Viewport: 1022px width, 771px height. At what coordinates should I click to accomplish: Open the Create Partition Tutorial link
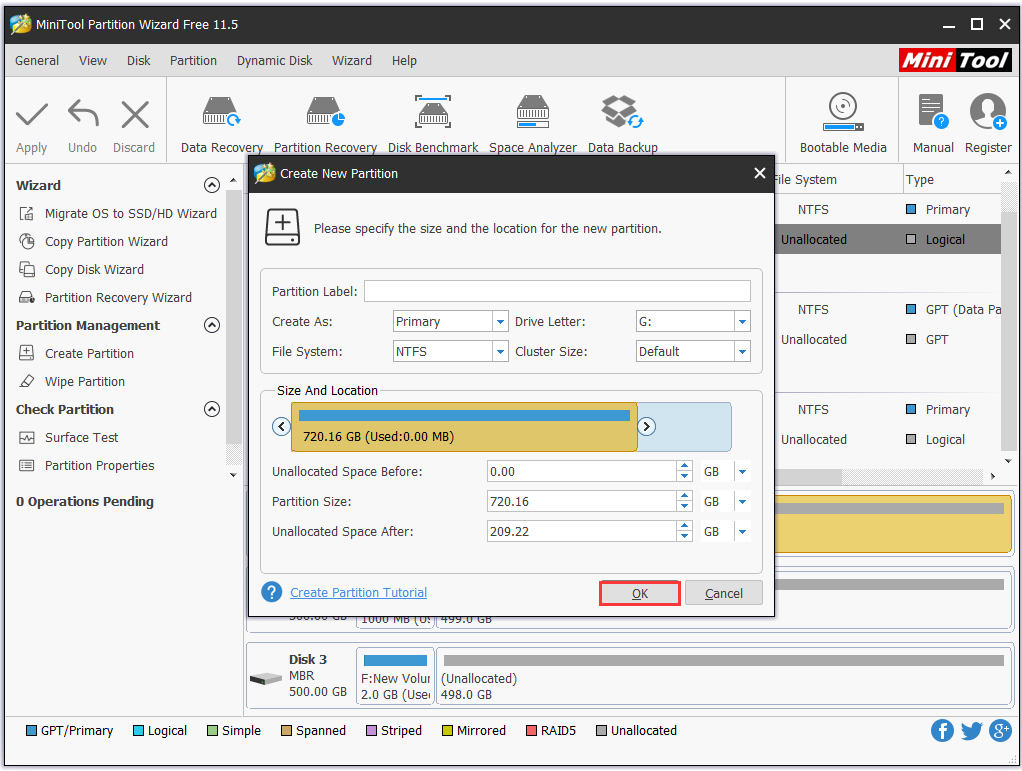tap(358, 592)
